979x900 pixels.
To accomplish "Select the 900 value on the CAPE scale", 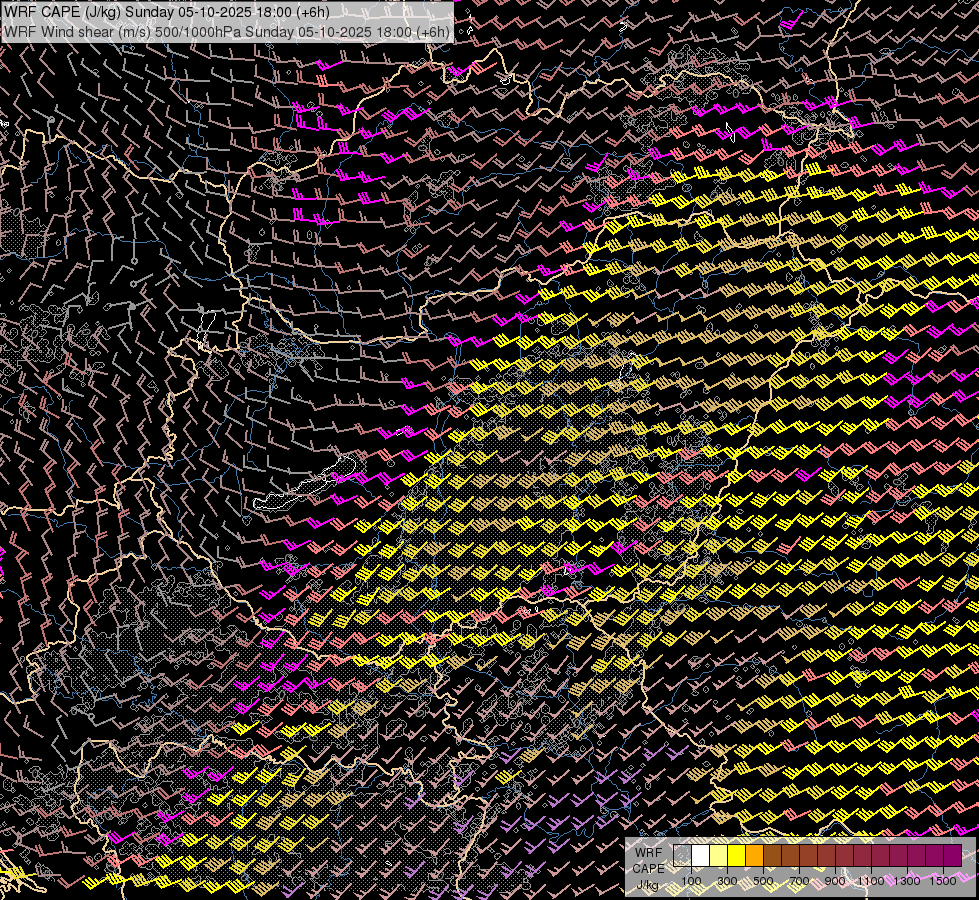I will 836,881.
